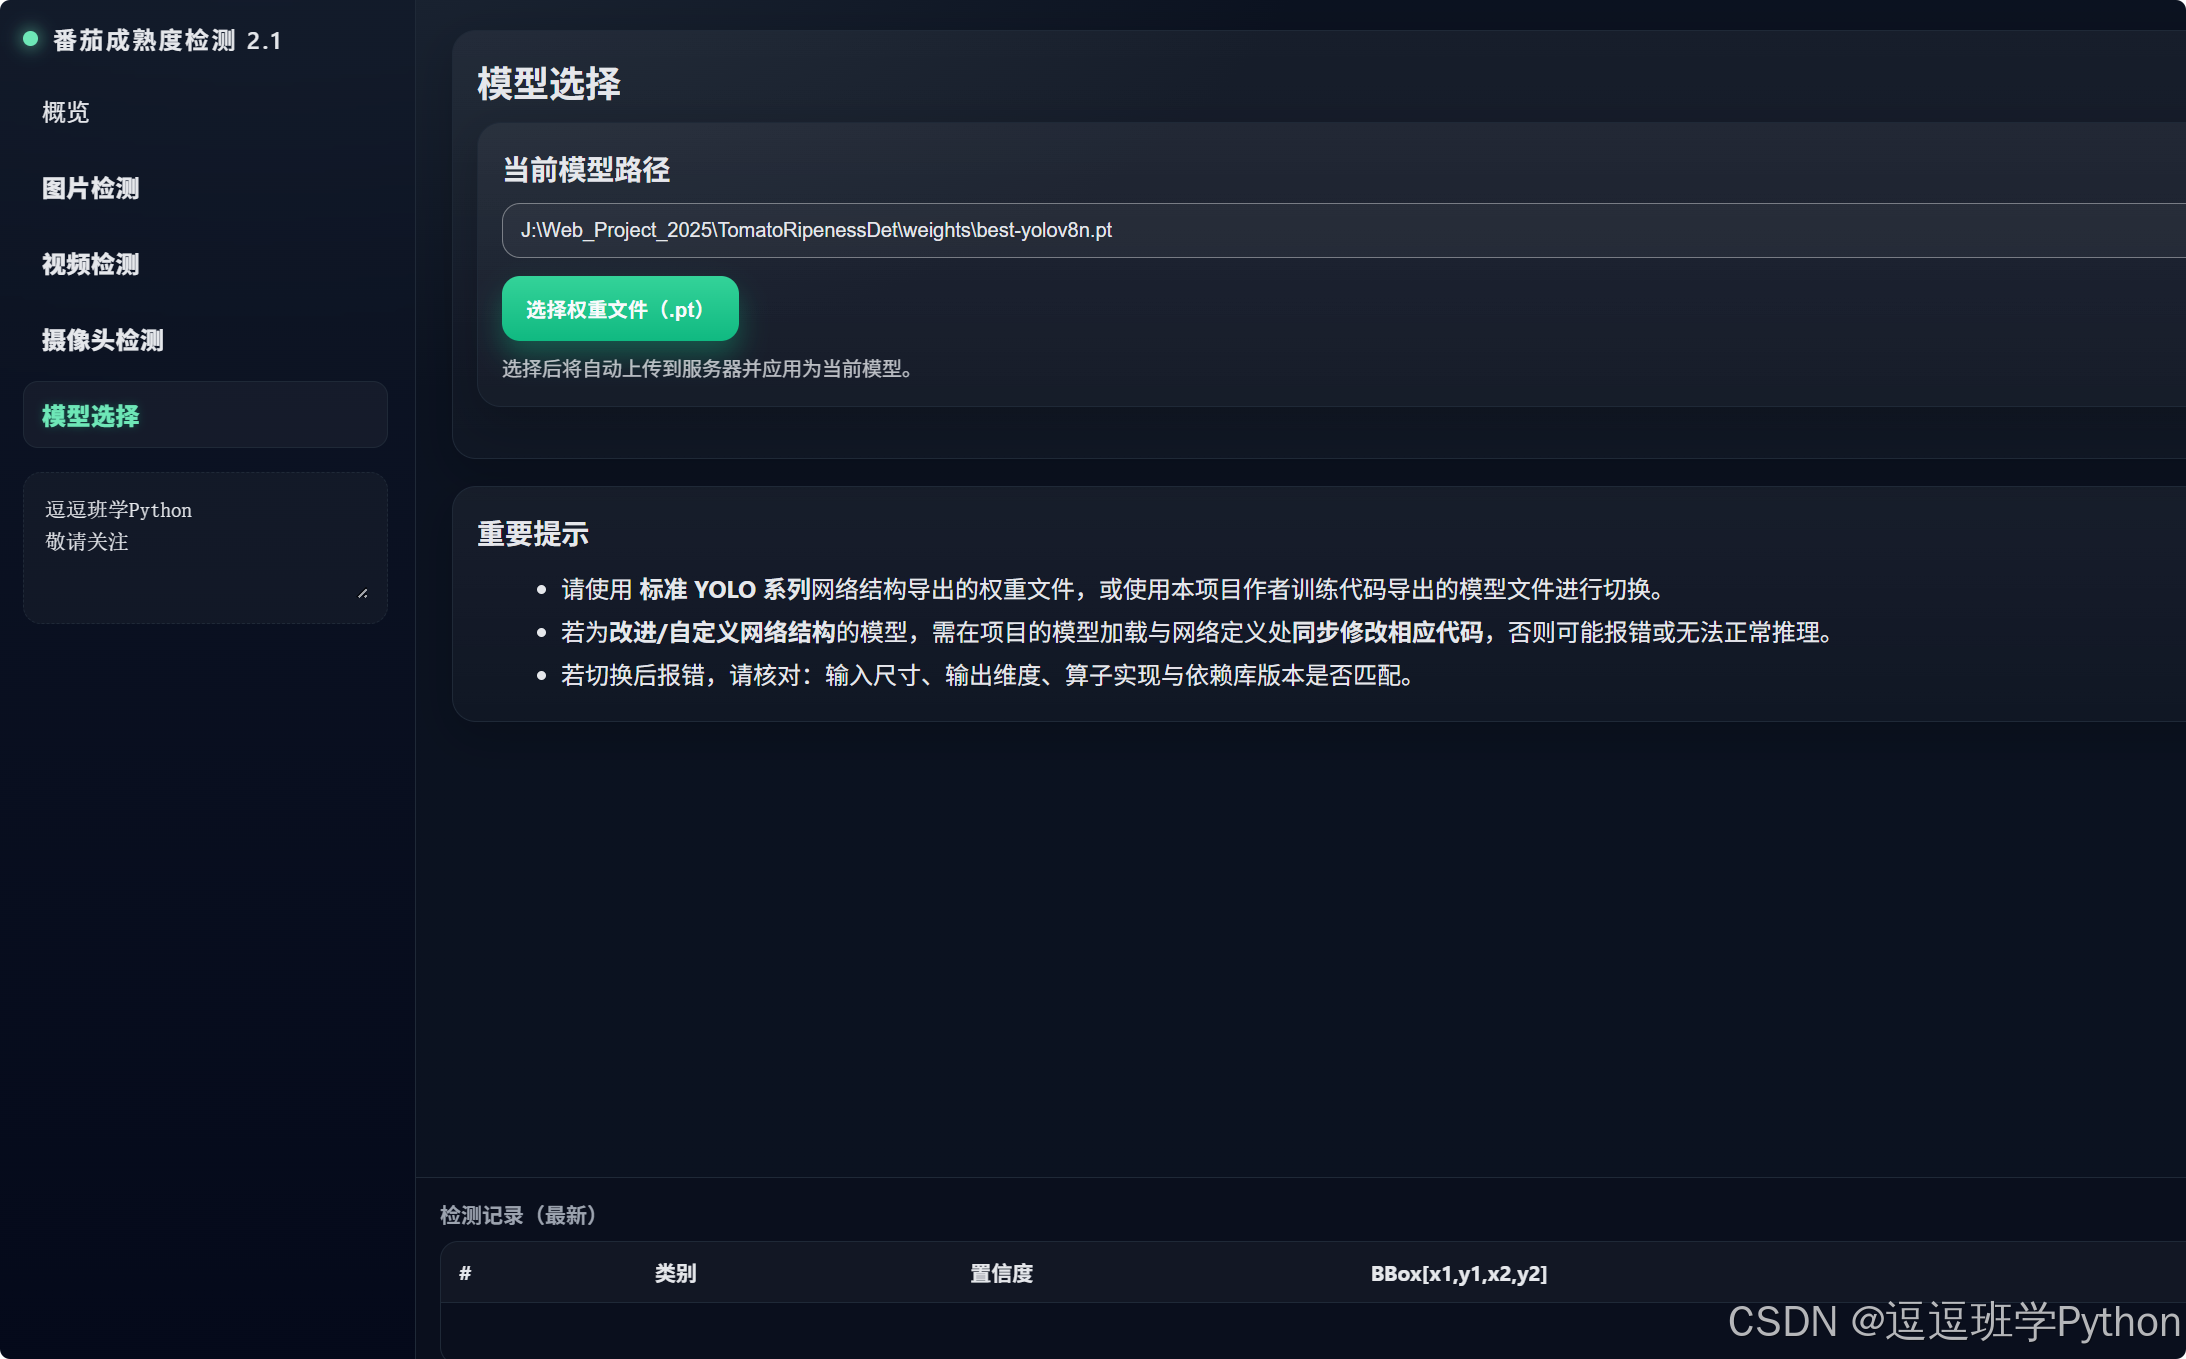The image size is (2186, 1359).
Task: Open the 概览 overview page
Action: point(66,112)
